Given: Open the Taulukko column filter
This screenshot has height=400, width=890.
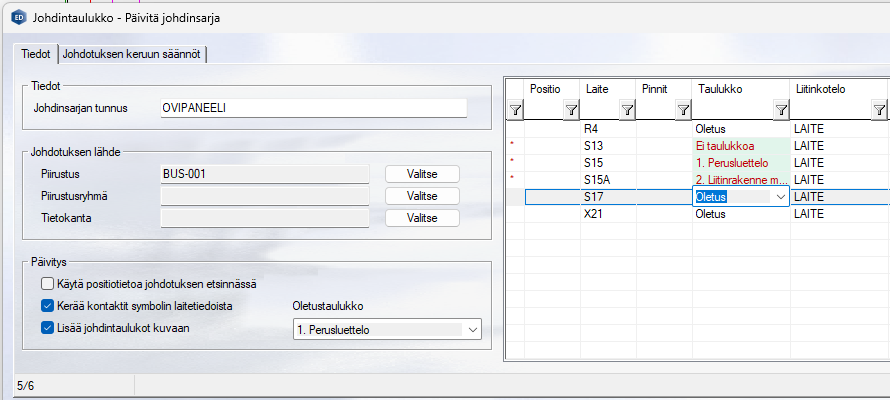Looking at the screenshot, I should point(781,110).
